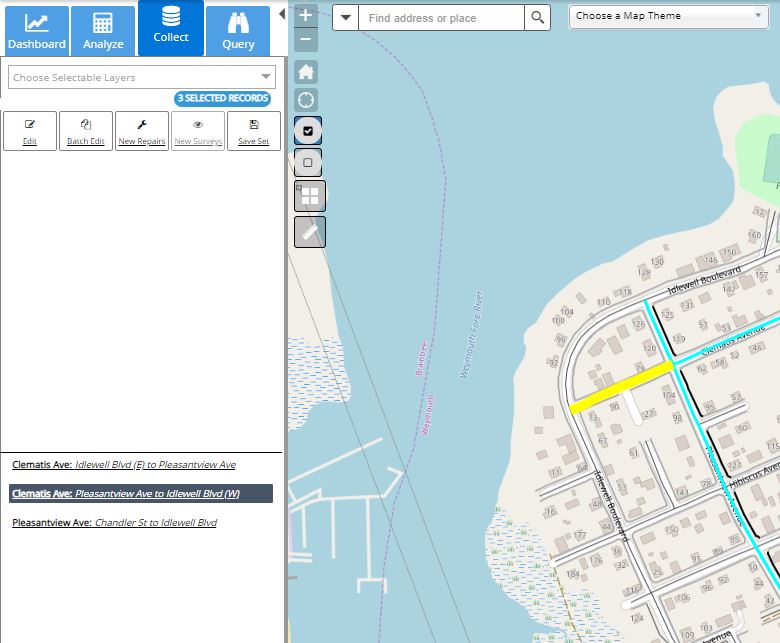Select Pleasantview Ave Chandler St record
Viewport: 780px width, 643px height.
(x=114, y=523)
